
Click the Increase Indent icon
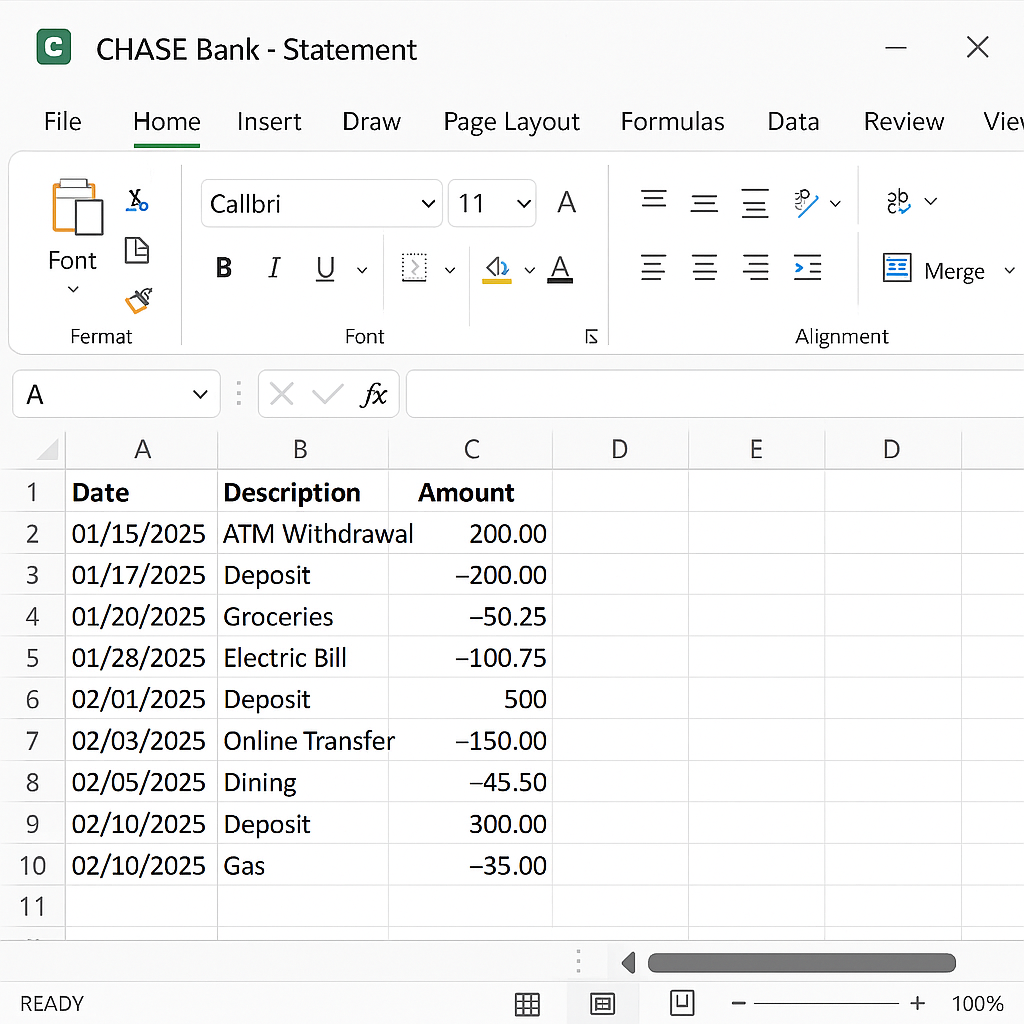807,268
